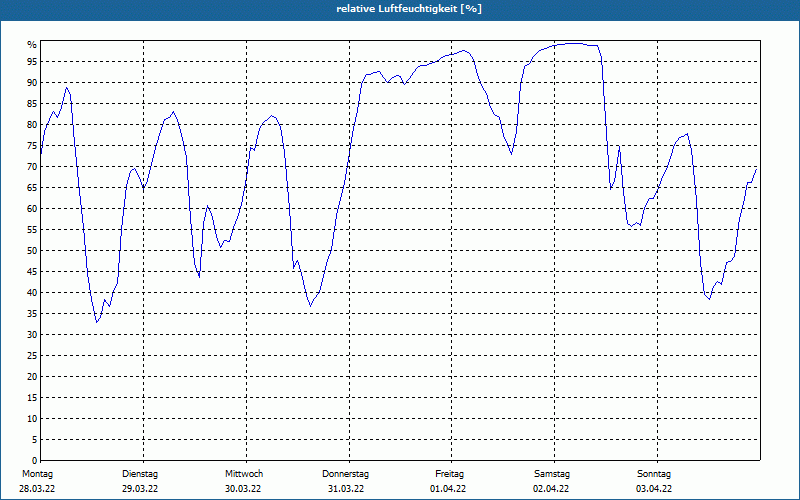Click the '75' y-axis value
This screenshot has width=800, height=500.
(32, 145)
